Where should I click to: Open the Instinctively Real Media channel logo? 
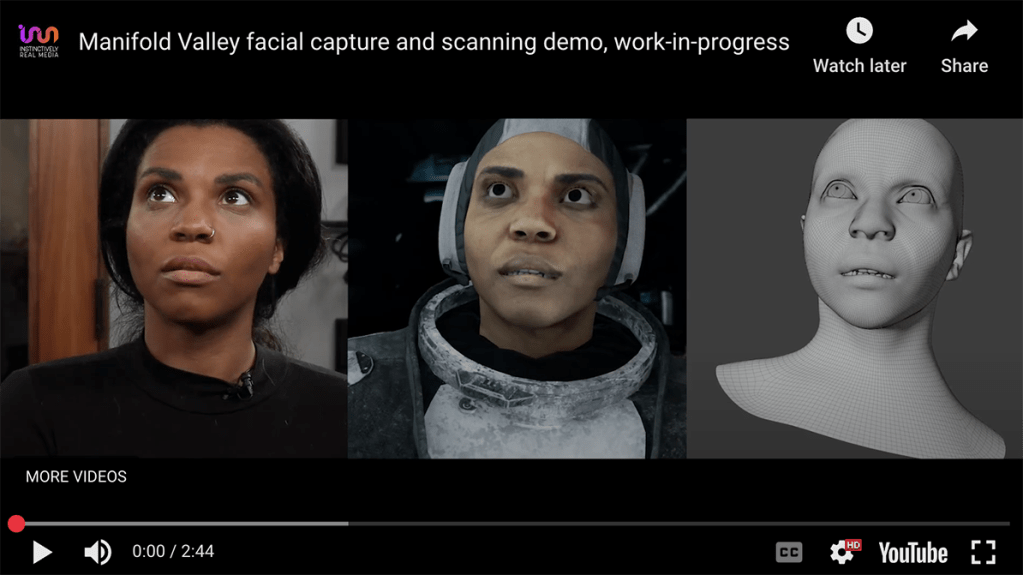point(38,41)
